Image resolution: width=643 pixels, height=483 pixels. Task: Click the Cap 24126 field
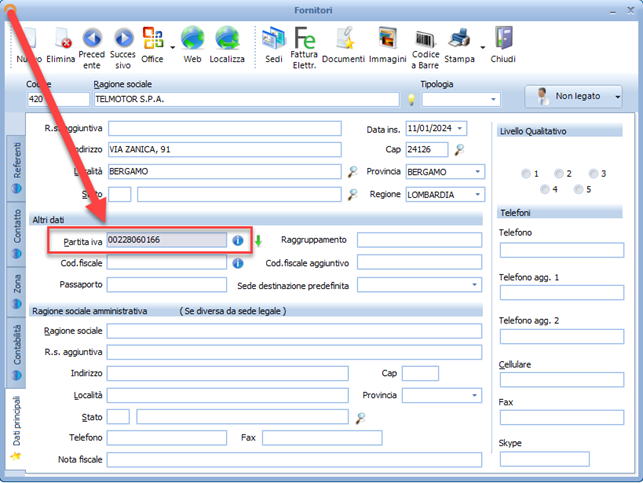coord(427,150)
